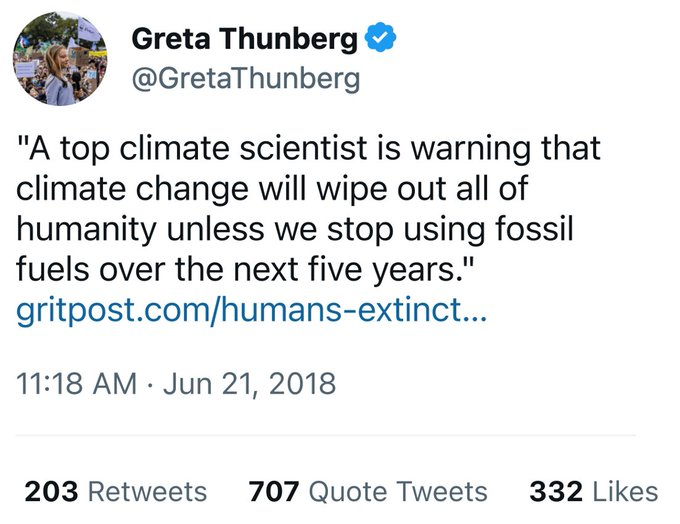Image resolution: width=680 pixels, height=524 pixels.
Task: Click the words "climate change" in the tweet
Action: coord(132,189)
